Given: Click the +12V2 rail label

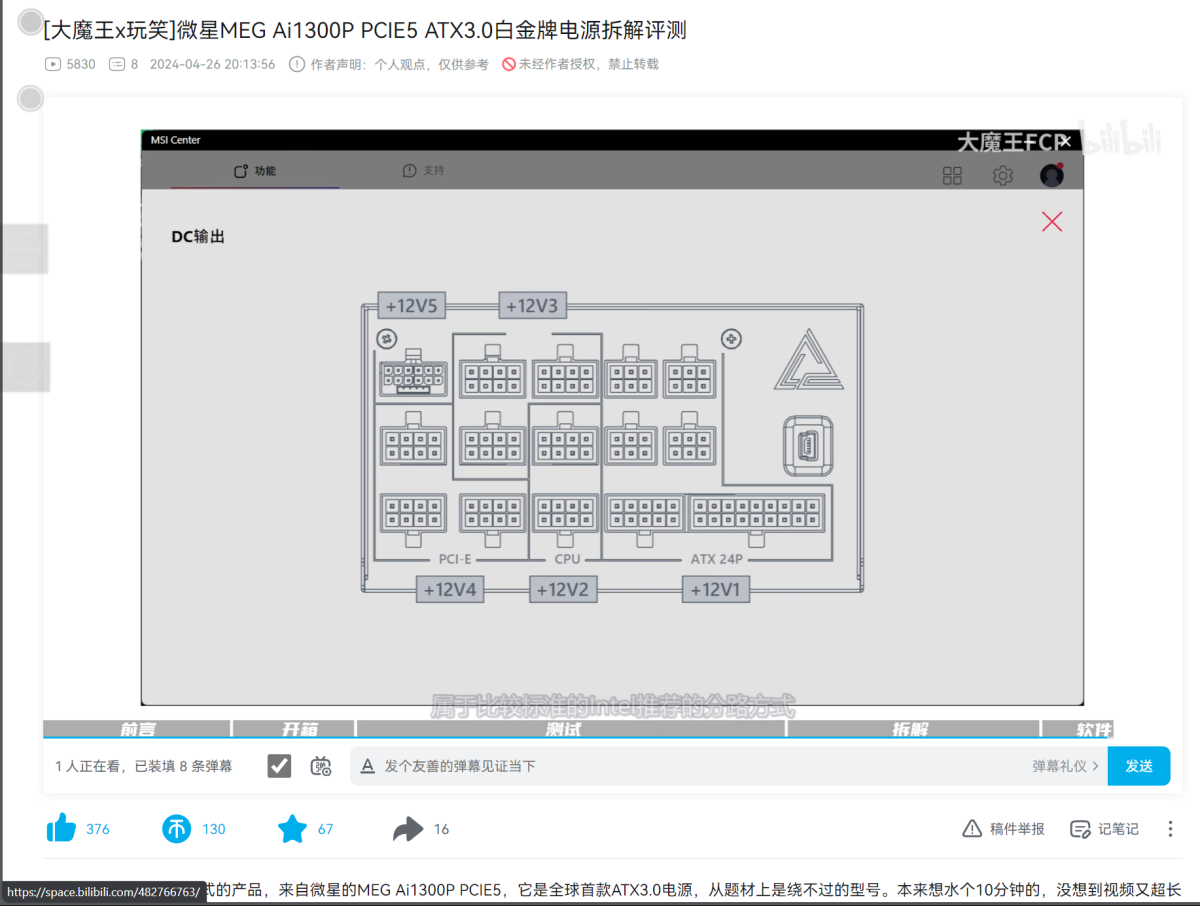Looking at the screenshot, I should tap(563, 590).
